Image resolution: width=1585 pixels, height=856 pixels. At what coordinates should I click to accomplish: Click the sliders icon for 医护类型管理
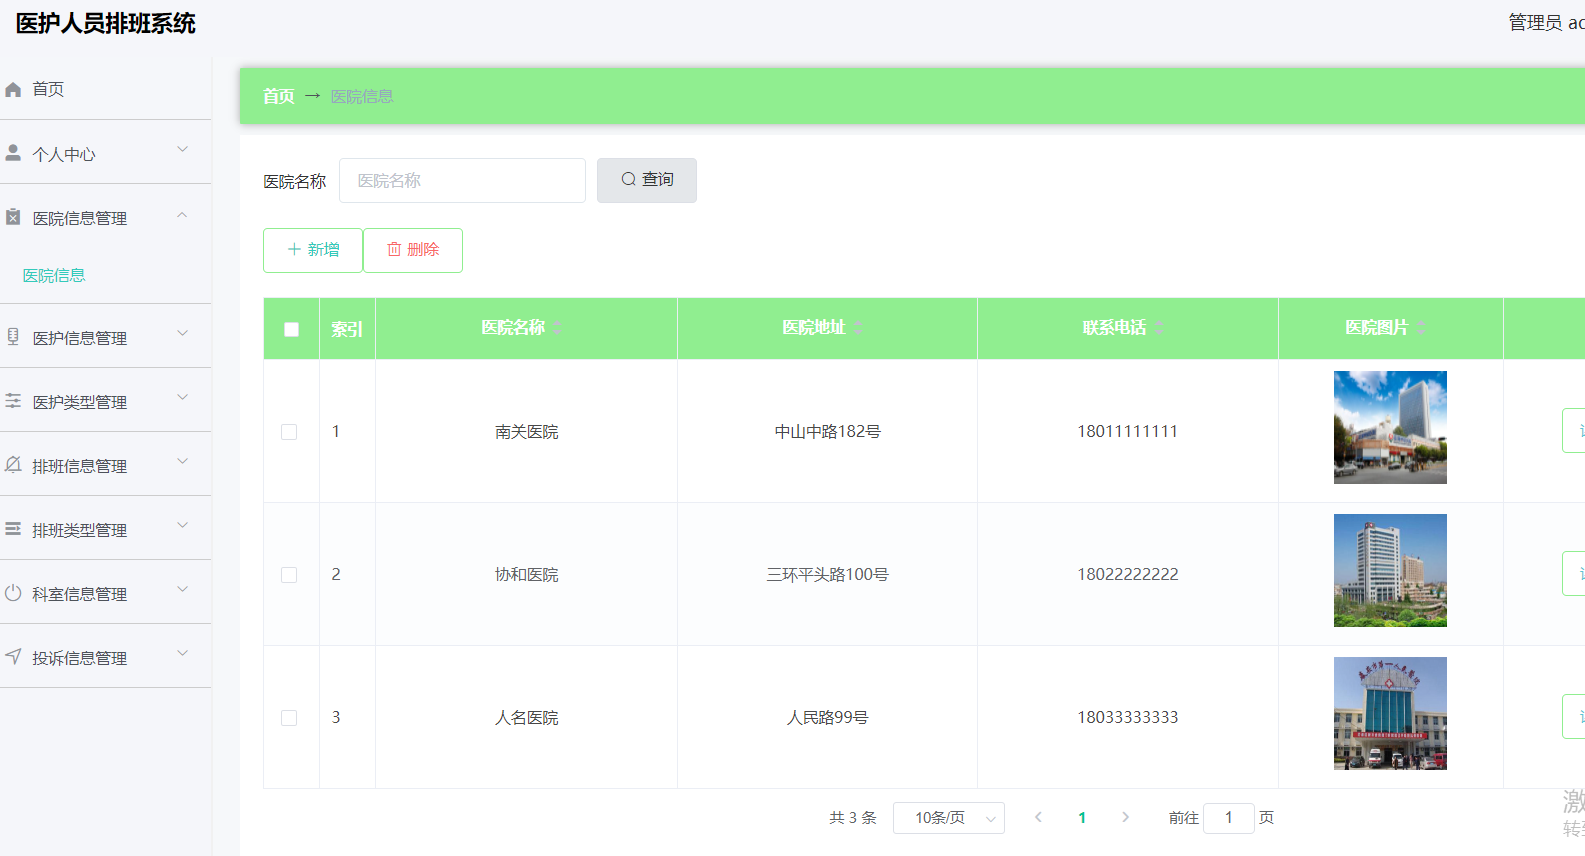tap(13, 401)
